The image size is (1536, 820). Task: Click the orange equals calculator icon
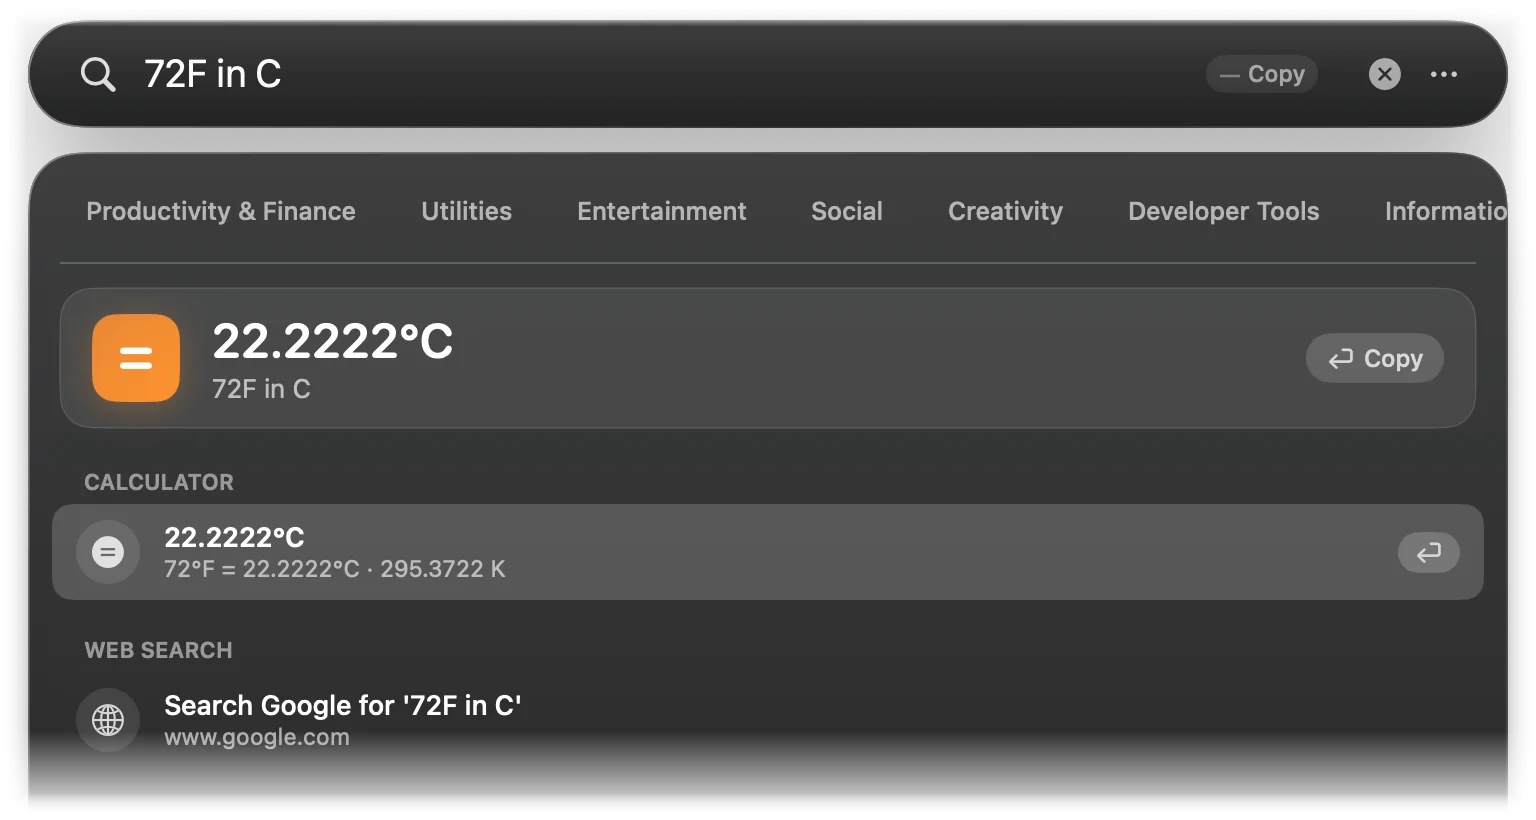pos(136,358)
